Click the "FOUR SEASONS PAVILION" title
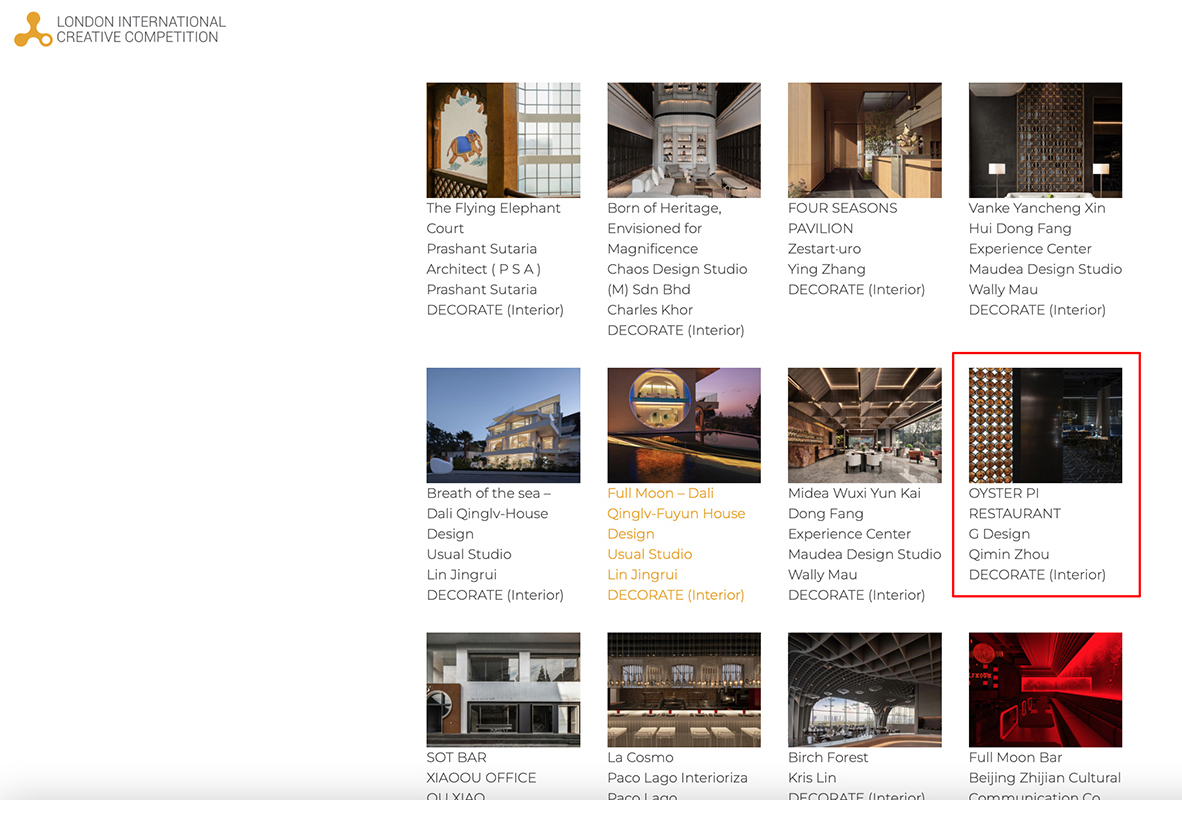Viewport: 1182px width, 834px height. point(843,218)
